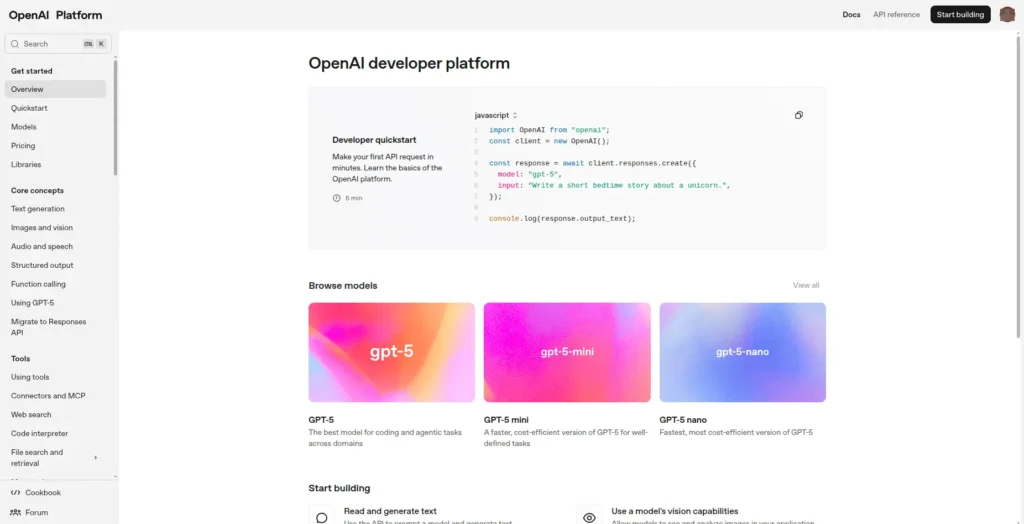Open Pricing in the sidebar
This screenshot has width=1024, height=524.
tap(23, 146)
